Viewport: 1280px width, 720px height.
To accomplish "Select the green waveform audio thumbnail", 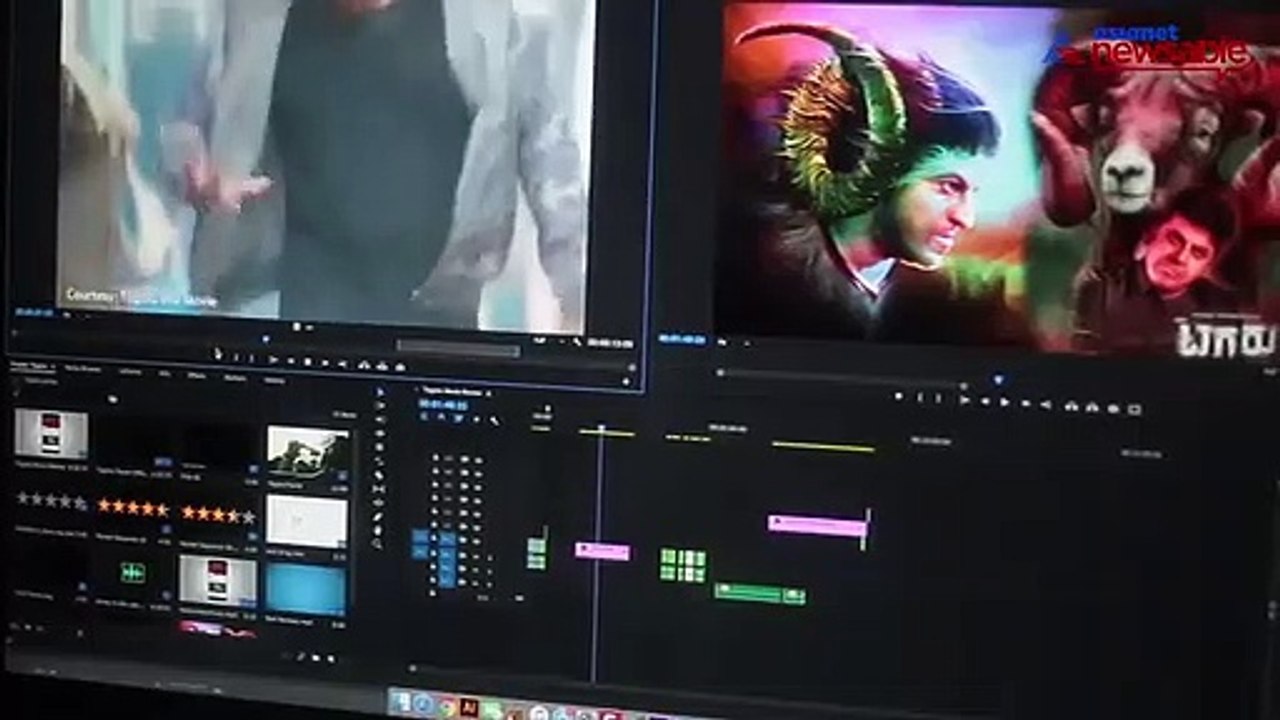I will point(133,572).
